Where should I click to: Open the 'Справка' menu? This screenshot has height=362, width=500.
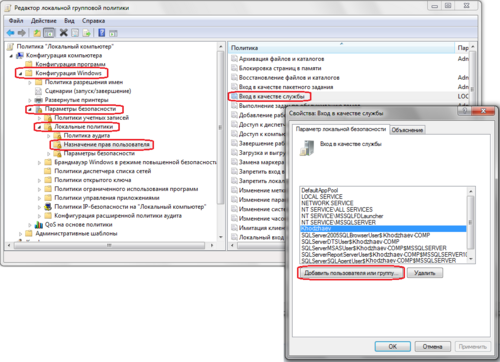click(93, 21)
